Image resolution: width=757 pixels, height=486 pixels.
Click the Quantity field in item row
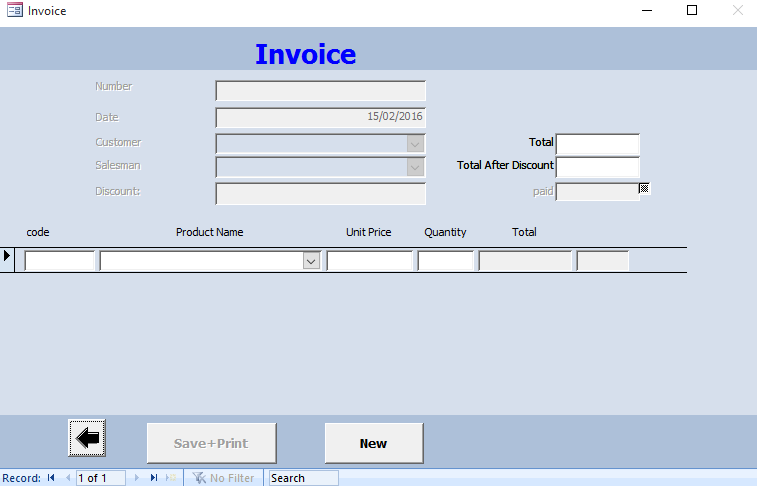[446, 261]
